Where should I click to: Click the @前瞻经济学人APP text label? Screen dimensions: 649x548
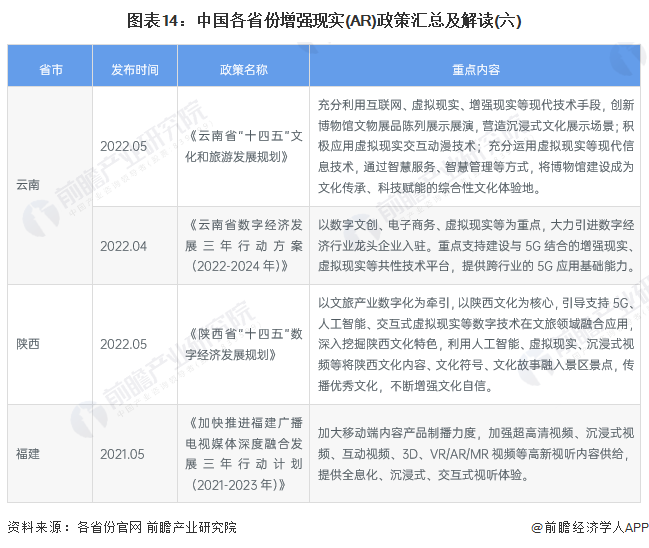click(x=591, y=527)
